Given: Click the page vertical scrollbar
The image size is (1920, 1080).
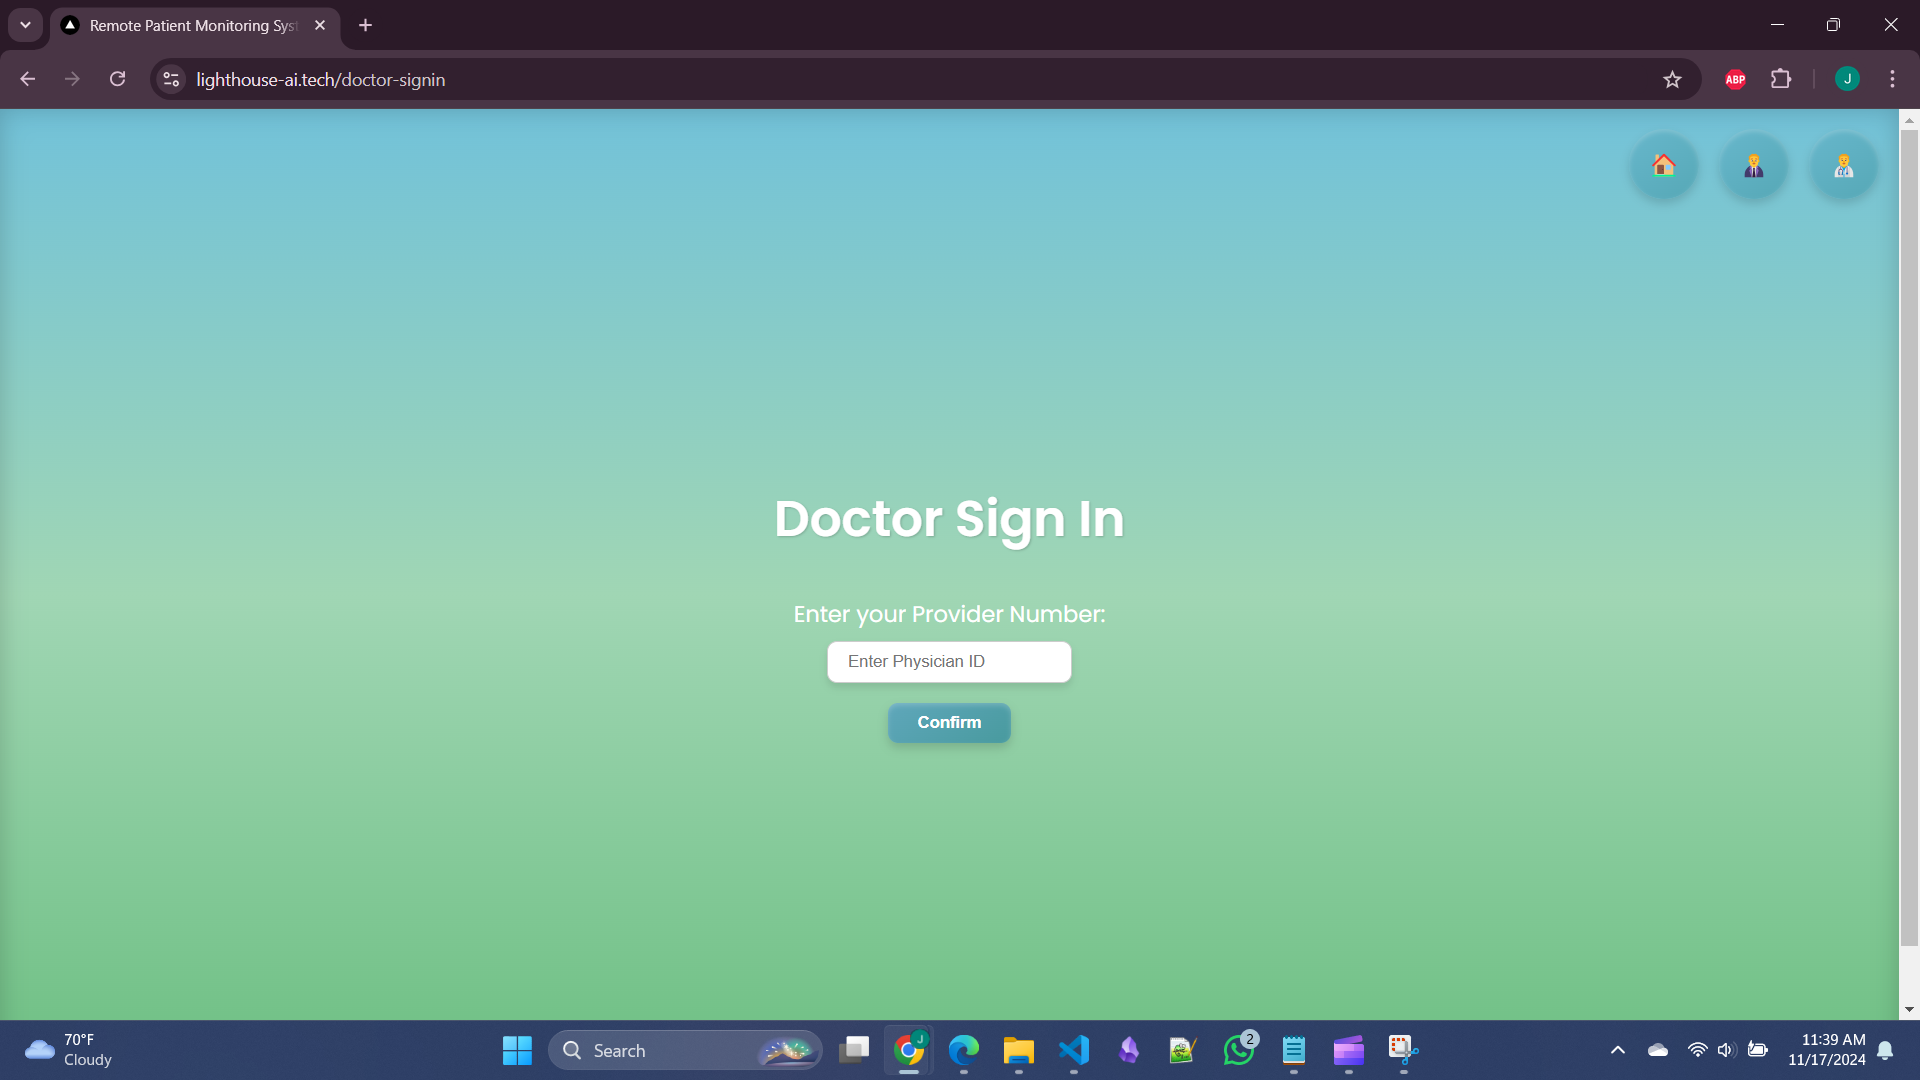Looking at the screenshot, I should (x=1908, y=540).
